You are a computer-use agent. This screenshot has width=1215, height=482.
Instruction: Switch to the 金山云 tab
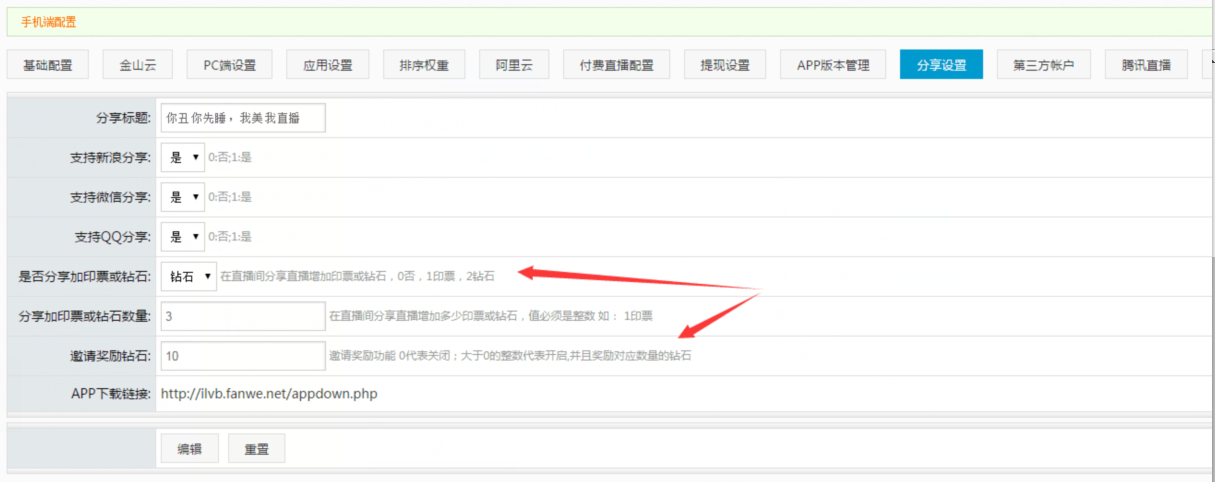click(x=137, y=65)
